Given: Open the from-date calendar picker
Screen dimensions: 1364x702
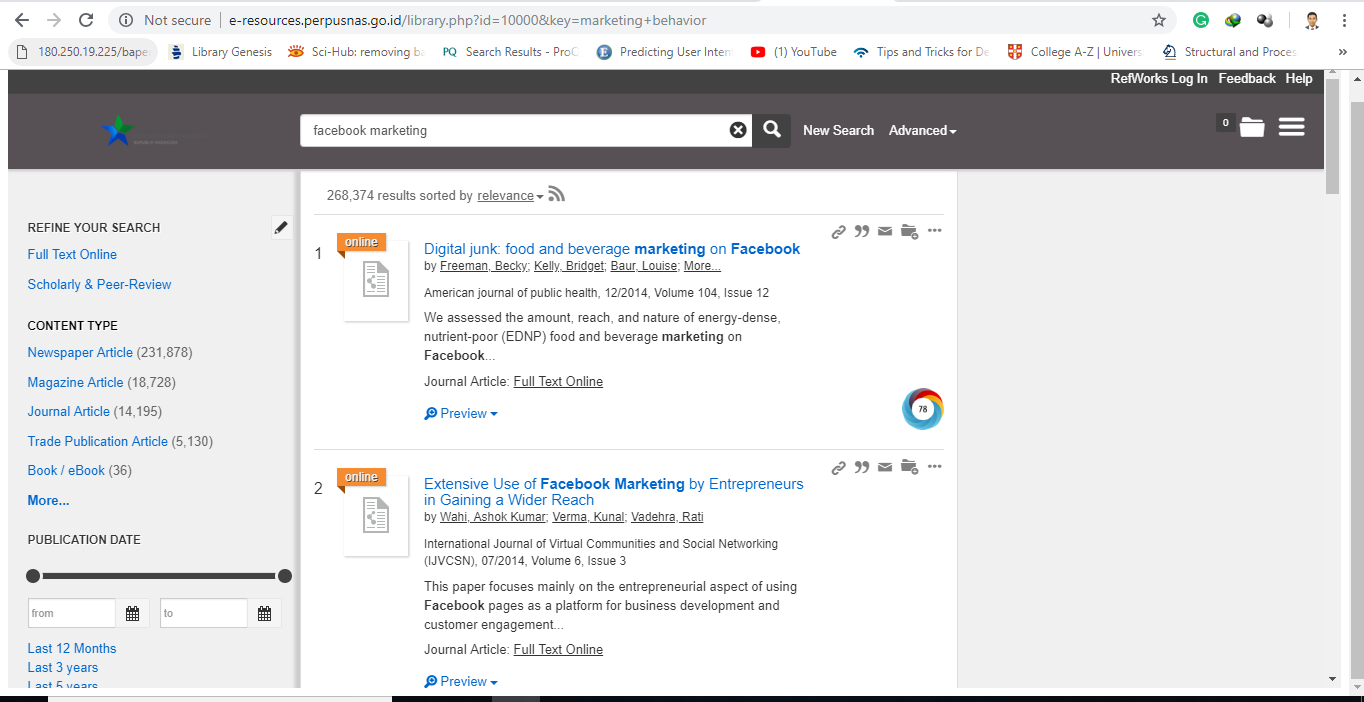Looking at the screenshot, I should [x=132, y=613].
